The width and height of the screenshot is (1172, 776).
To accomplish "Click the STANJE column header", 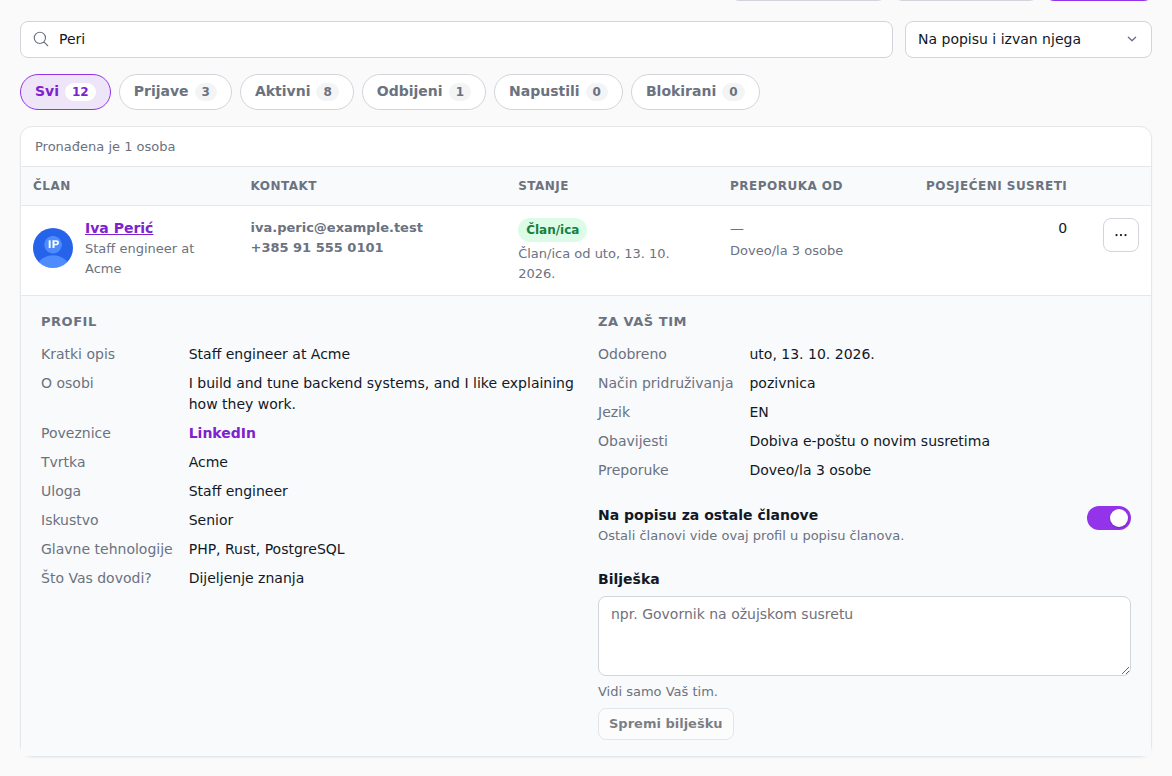I will 543,186.
